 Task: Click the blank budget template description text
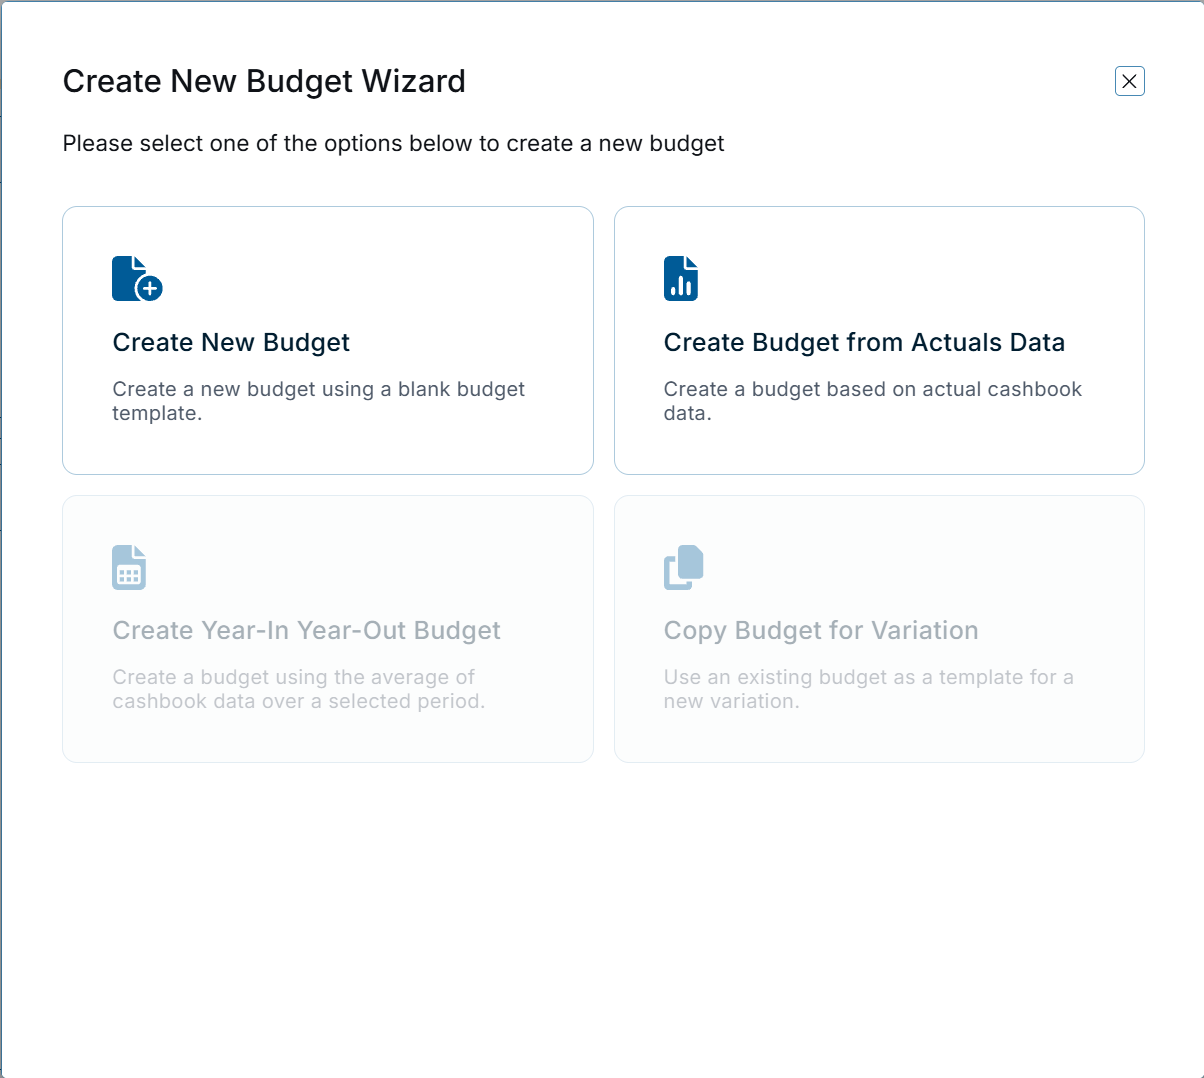click(x=318, y=401)
